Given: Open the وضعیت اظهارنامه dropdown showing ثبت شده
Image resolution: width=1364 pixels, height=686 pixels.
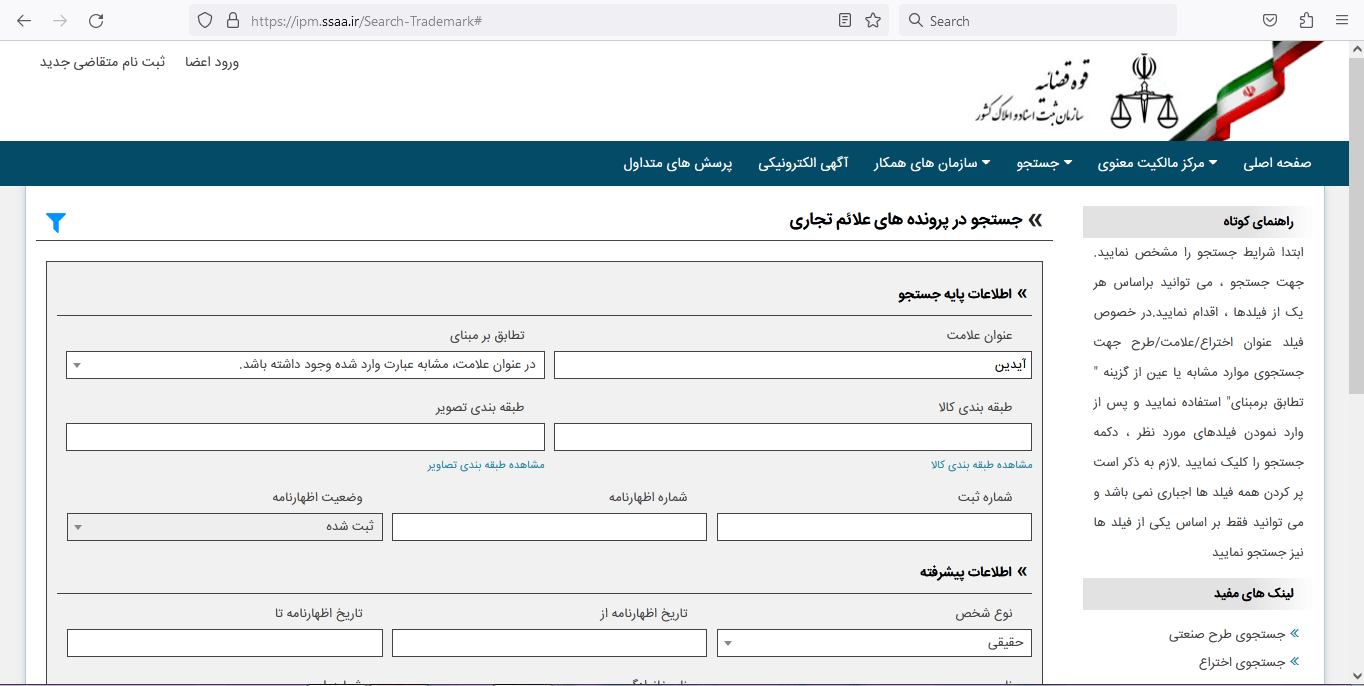Looking at the screenshot, I should (x=224, y=526).
